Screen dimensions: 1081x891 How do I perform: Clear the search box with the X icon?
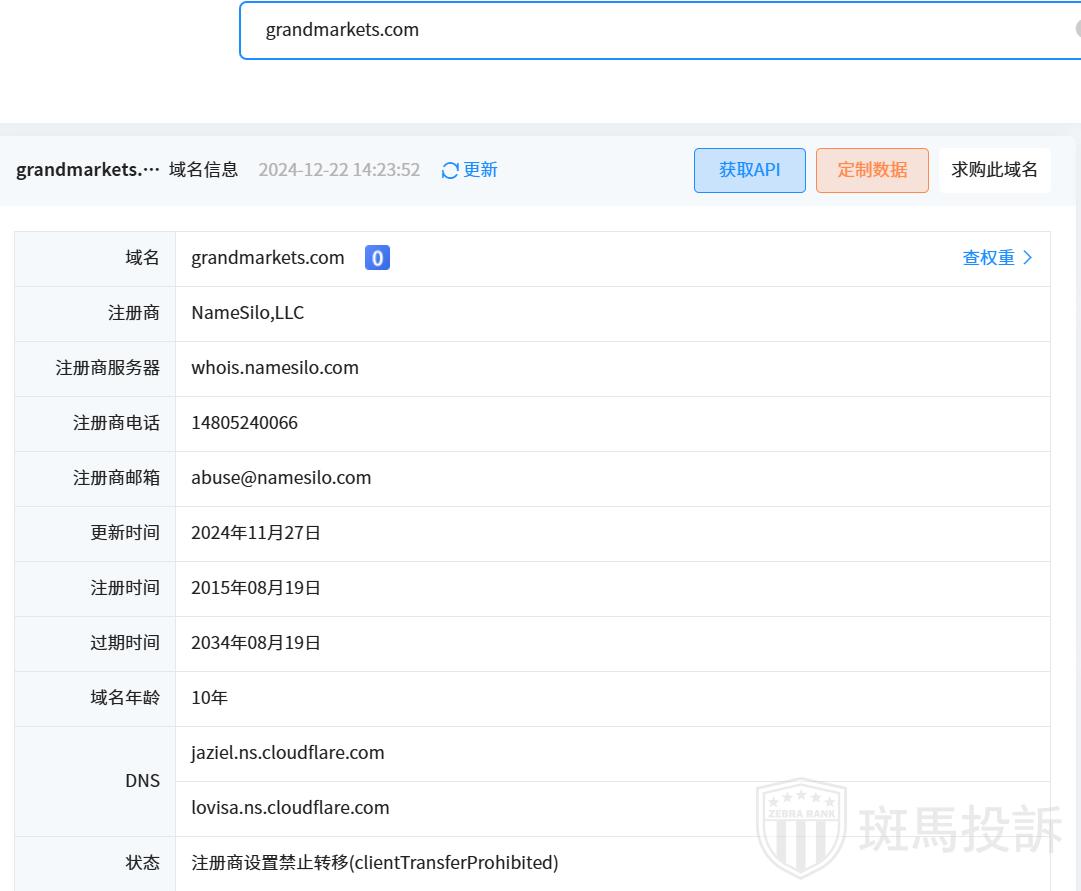click(1077, 29)
